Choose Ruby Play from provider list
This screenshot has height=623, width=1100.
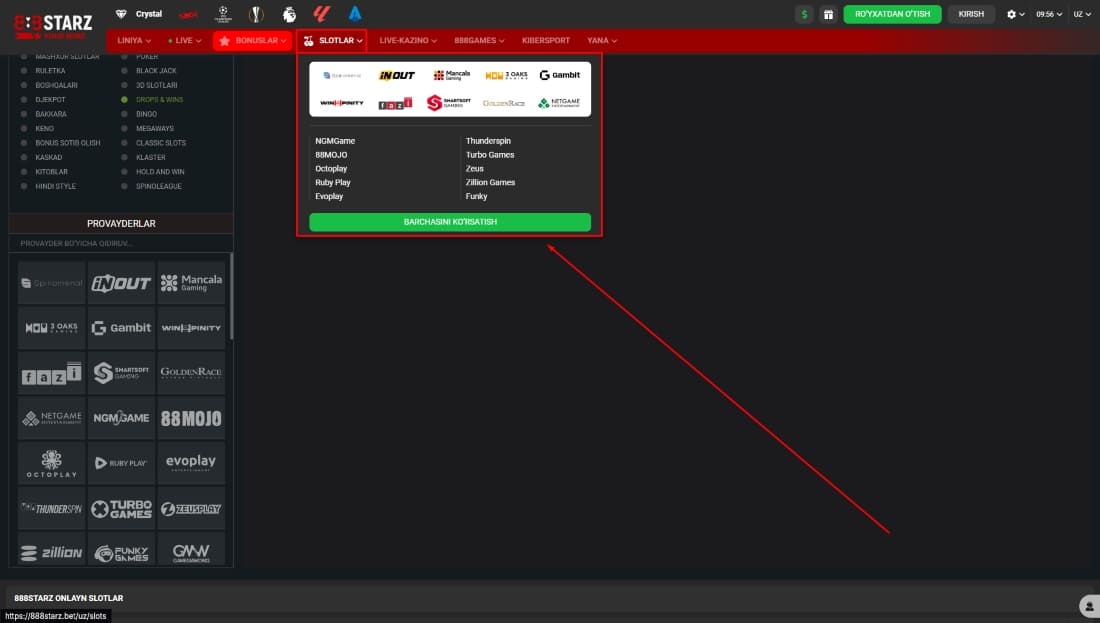pos(333,182)
